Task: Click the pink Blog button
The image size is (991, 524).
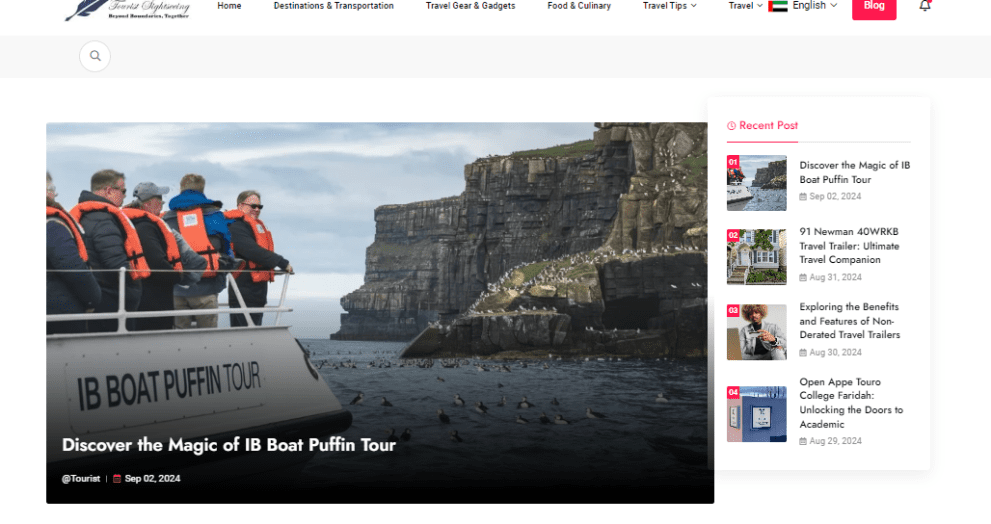Action: 873,7
